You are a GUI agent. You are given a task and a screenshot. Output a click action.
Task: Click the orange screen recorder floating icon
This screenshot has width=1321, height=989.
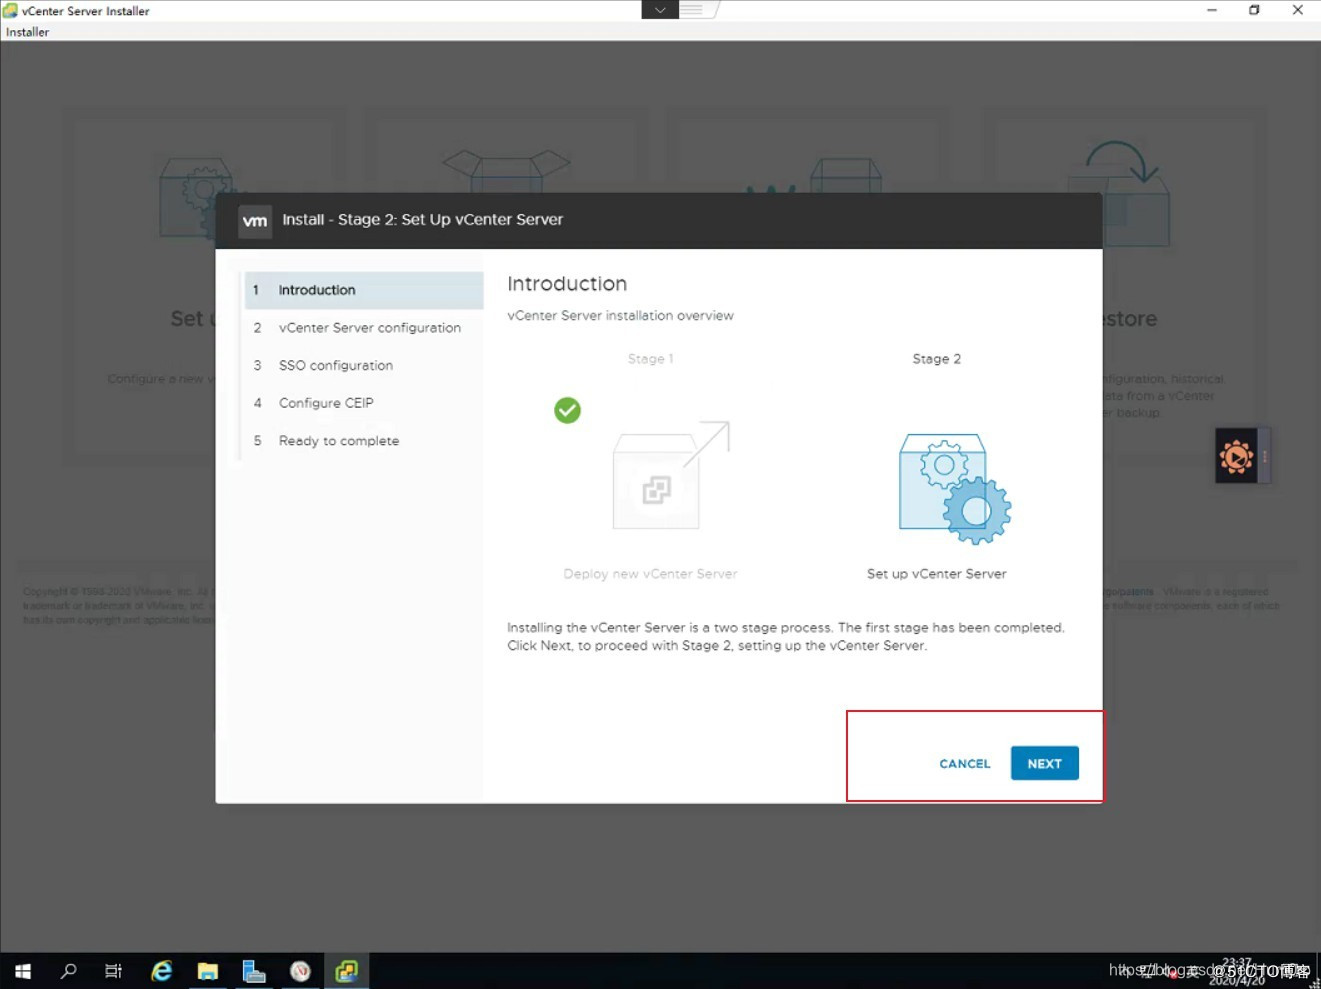[x=1237, y=456]
